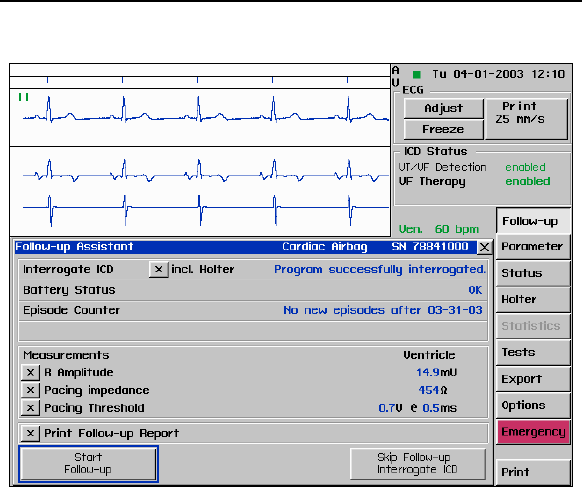Print ECG at 25 mm/s
Image resolution: width=582 pixels, height=487 pixels.
526,119
